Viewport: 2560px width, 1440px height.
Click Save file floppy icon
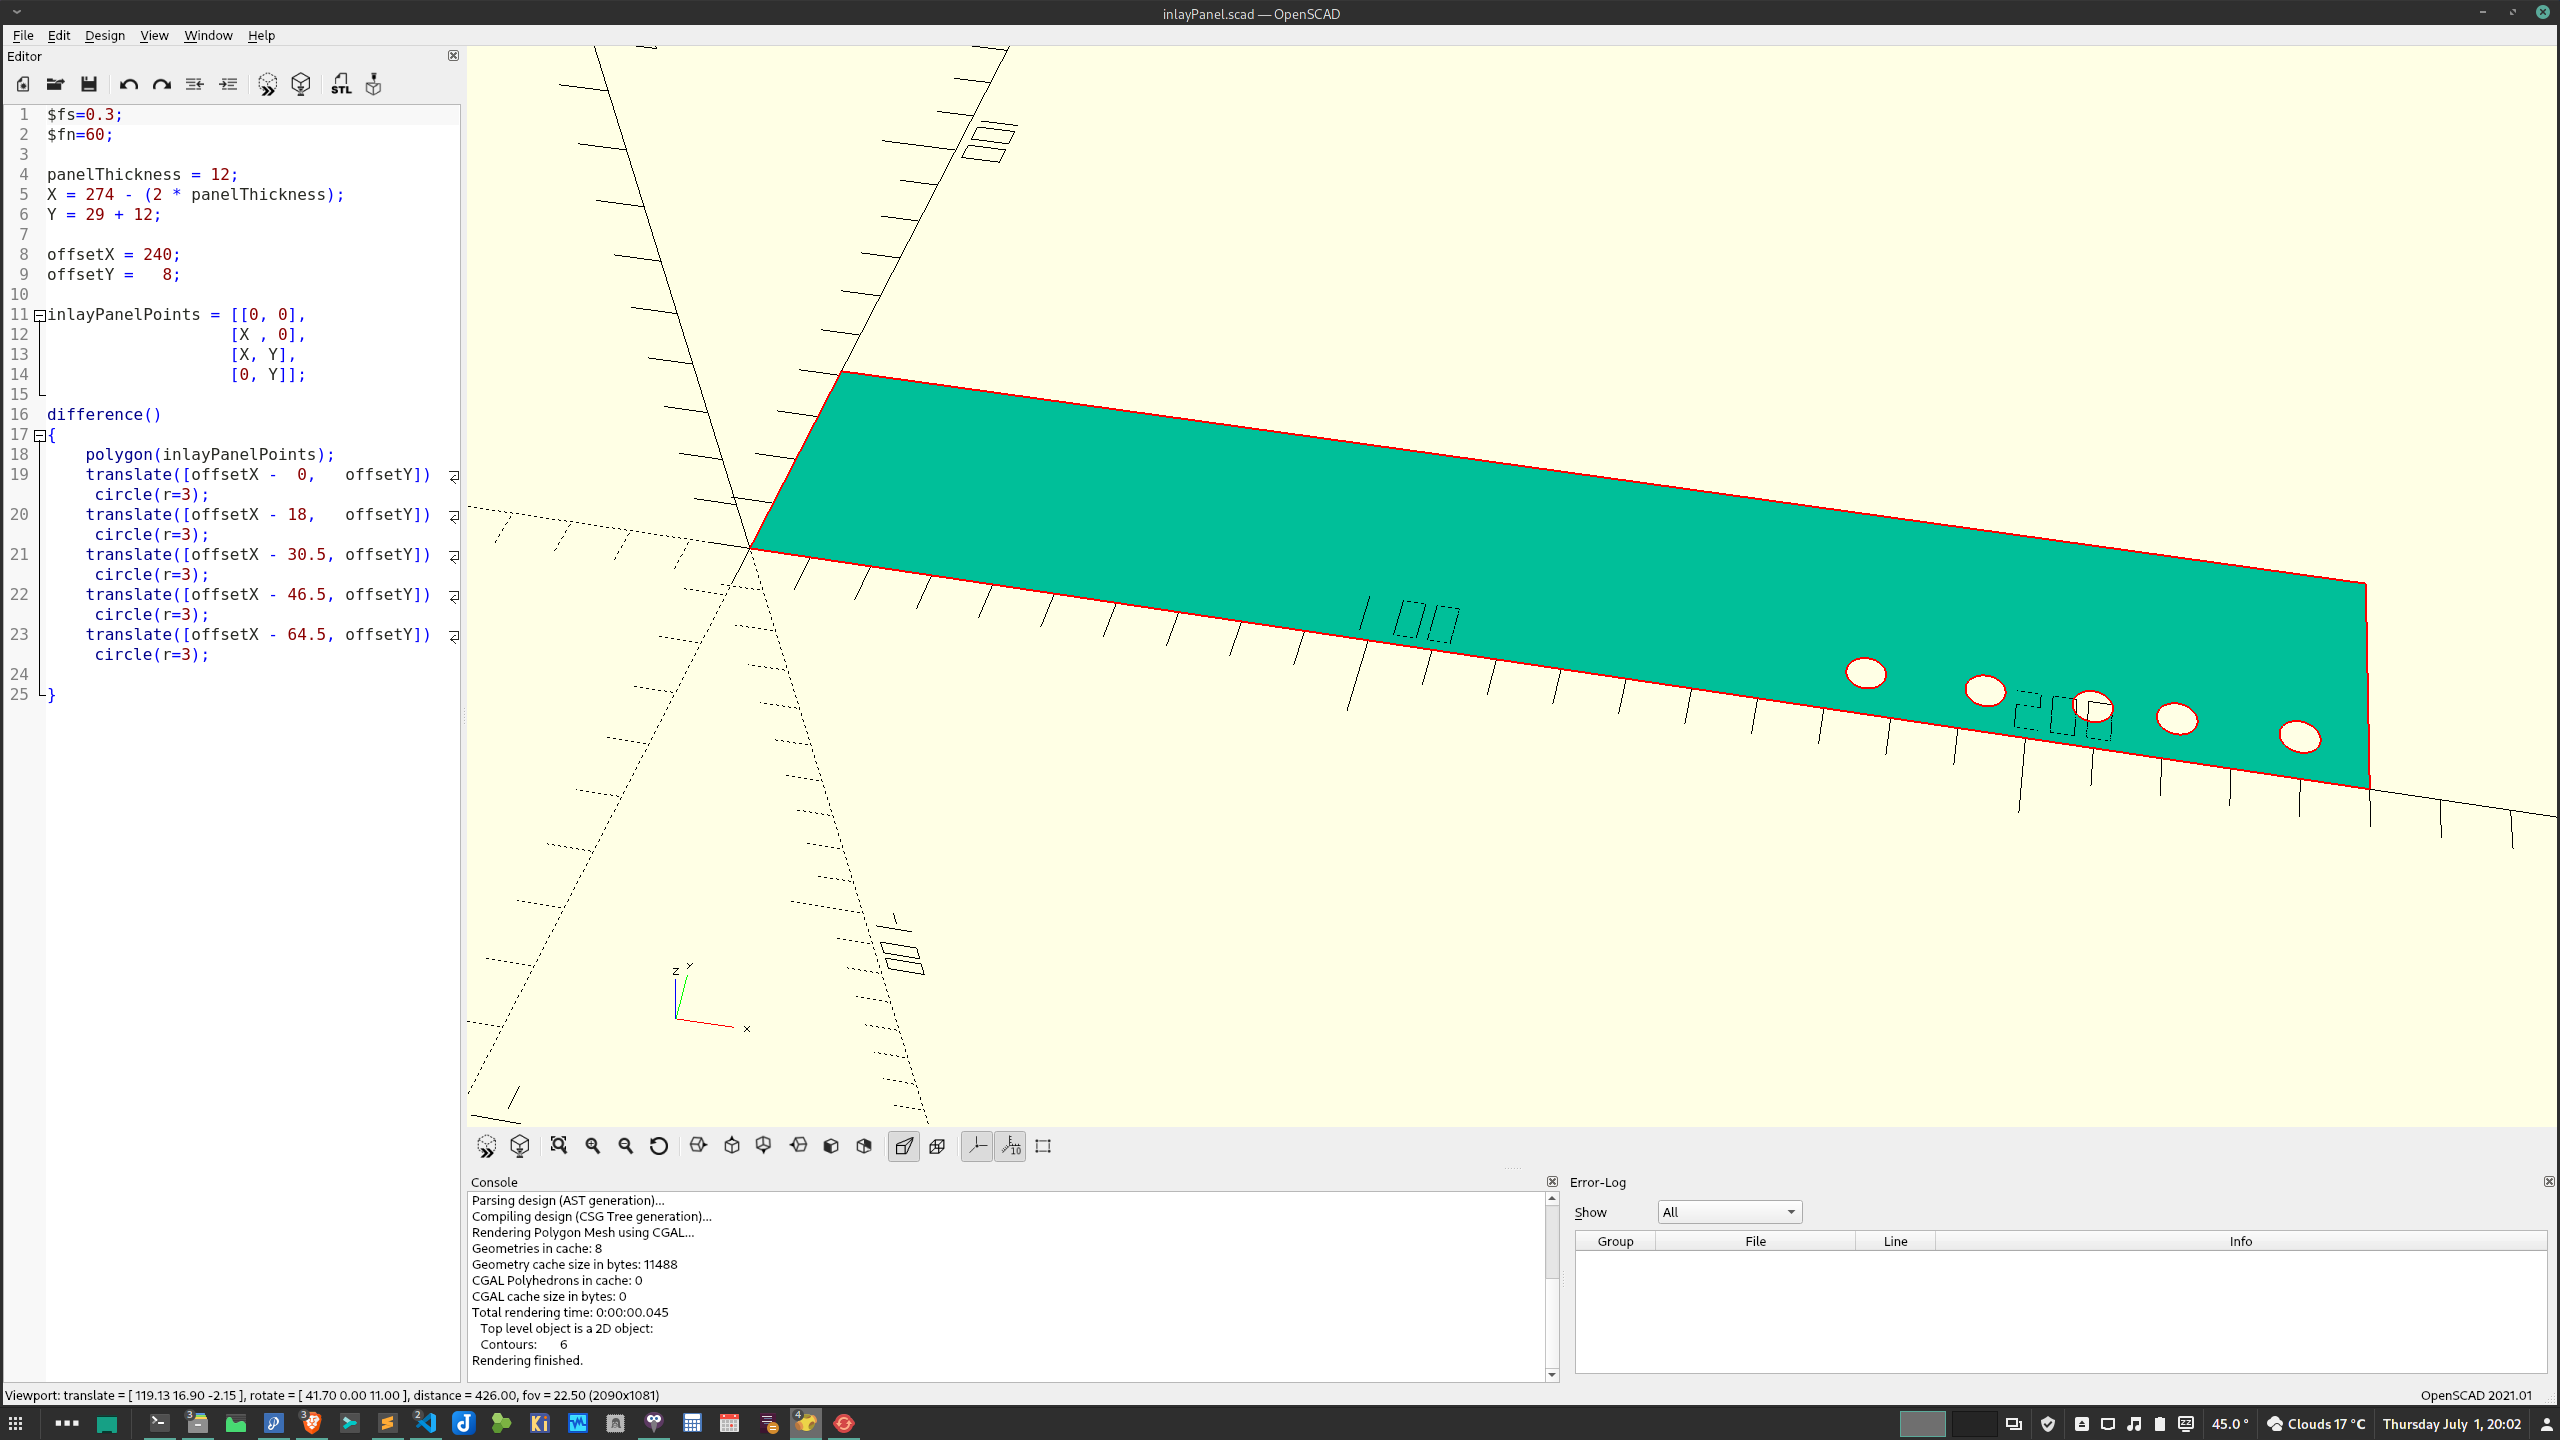click(89, 84)
